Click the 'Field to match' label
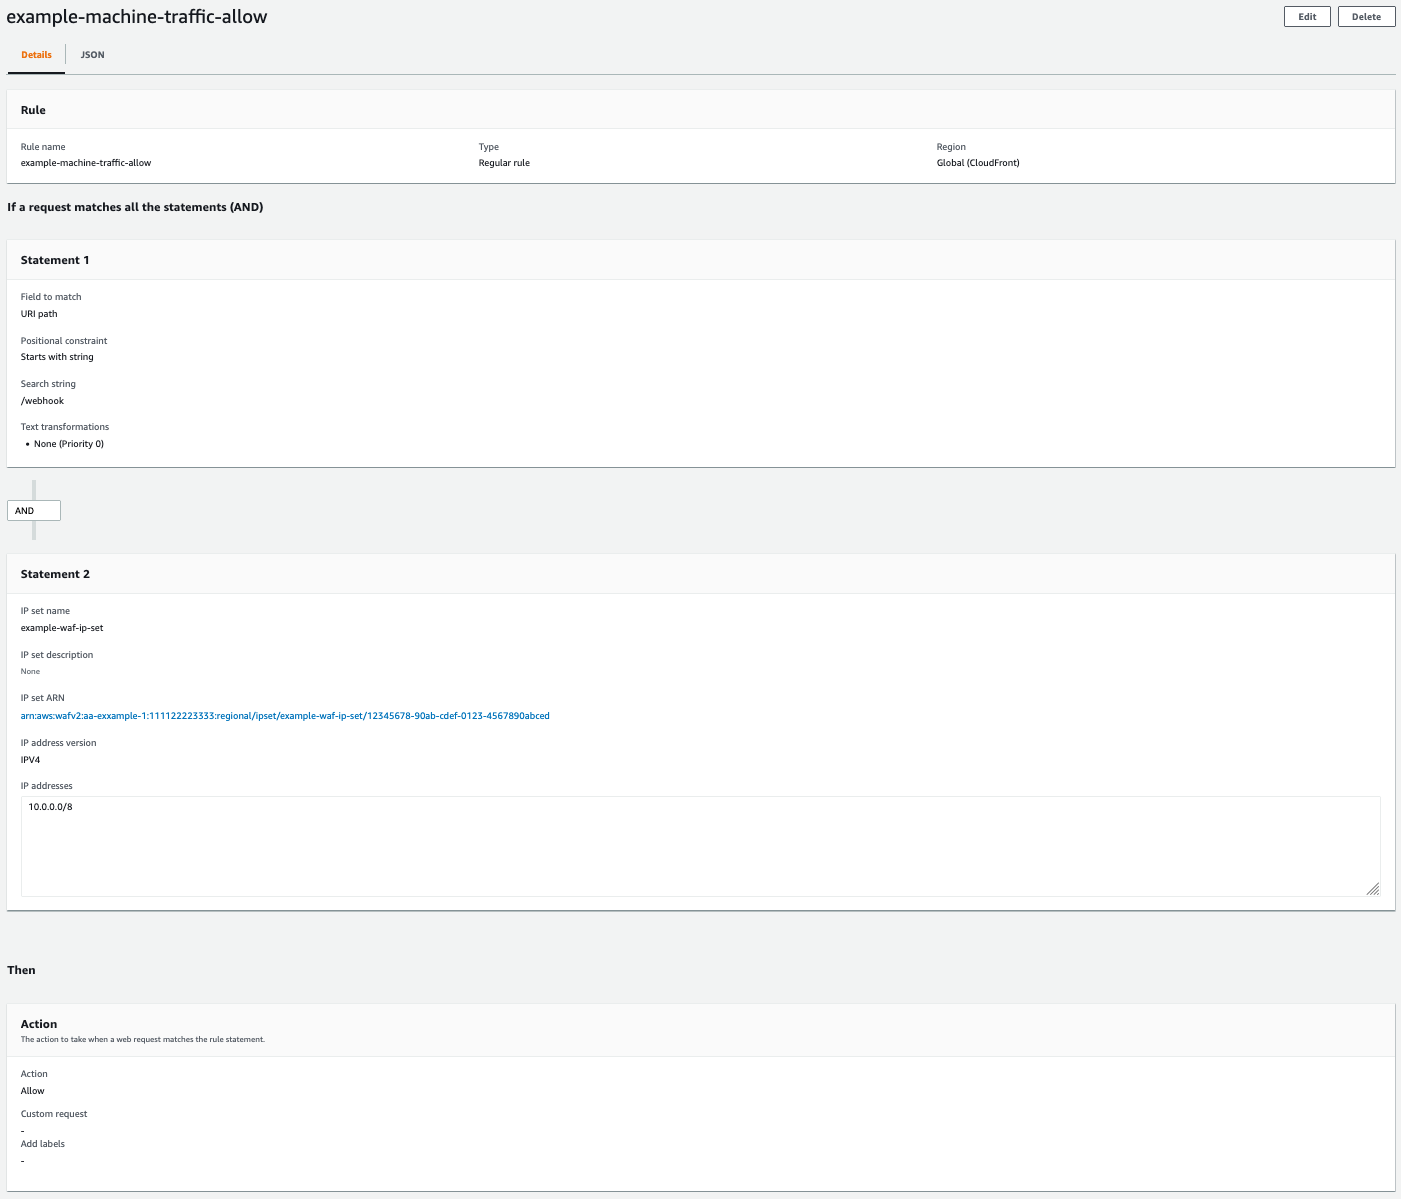The width and height of the screenshot is (1401, 1199). pos(51,297)
